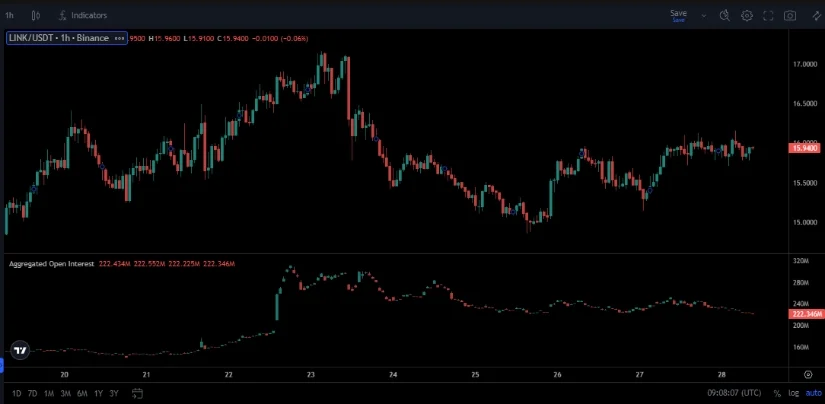
Task: Set date range to 3Y
Action: (x=114, y=393)
